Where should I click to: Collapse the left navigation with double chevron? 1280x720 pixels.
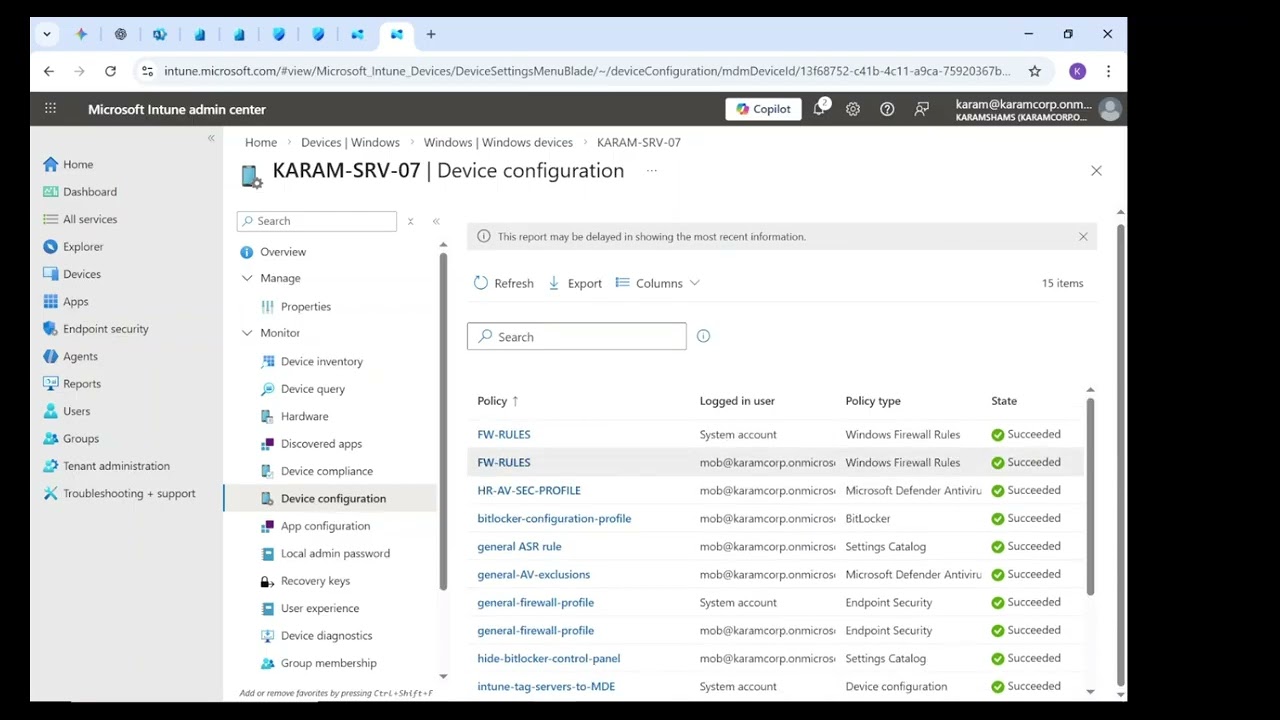(x=211, y=138)
